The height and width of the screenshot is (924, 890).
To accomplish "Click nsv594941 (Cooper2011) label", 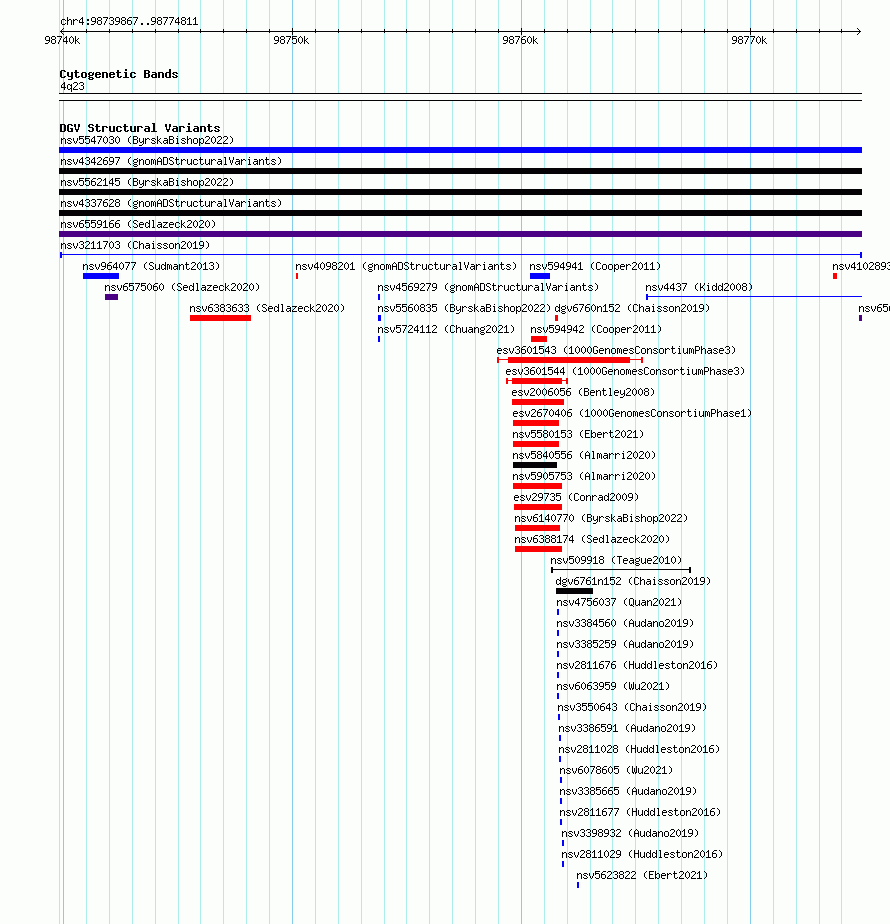I will (x=595, y=266).
